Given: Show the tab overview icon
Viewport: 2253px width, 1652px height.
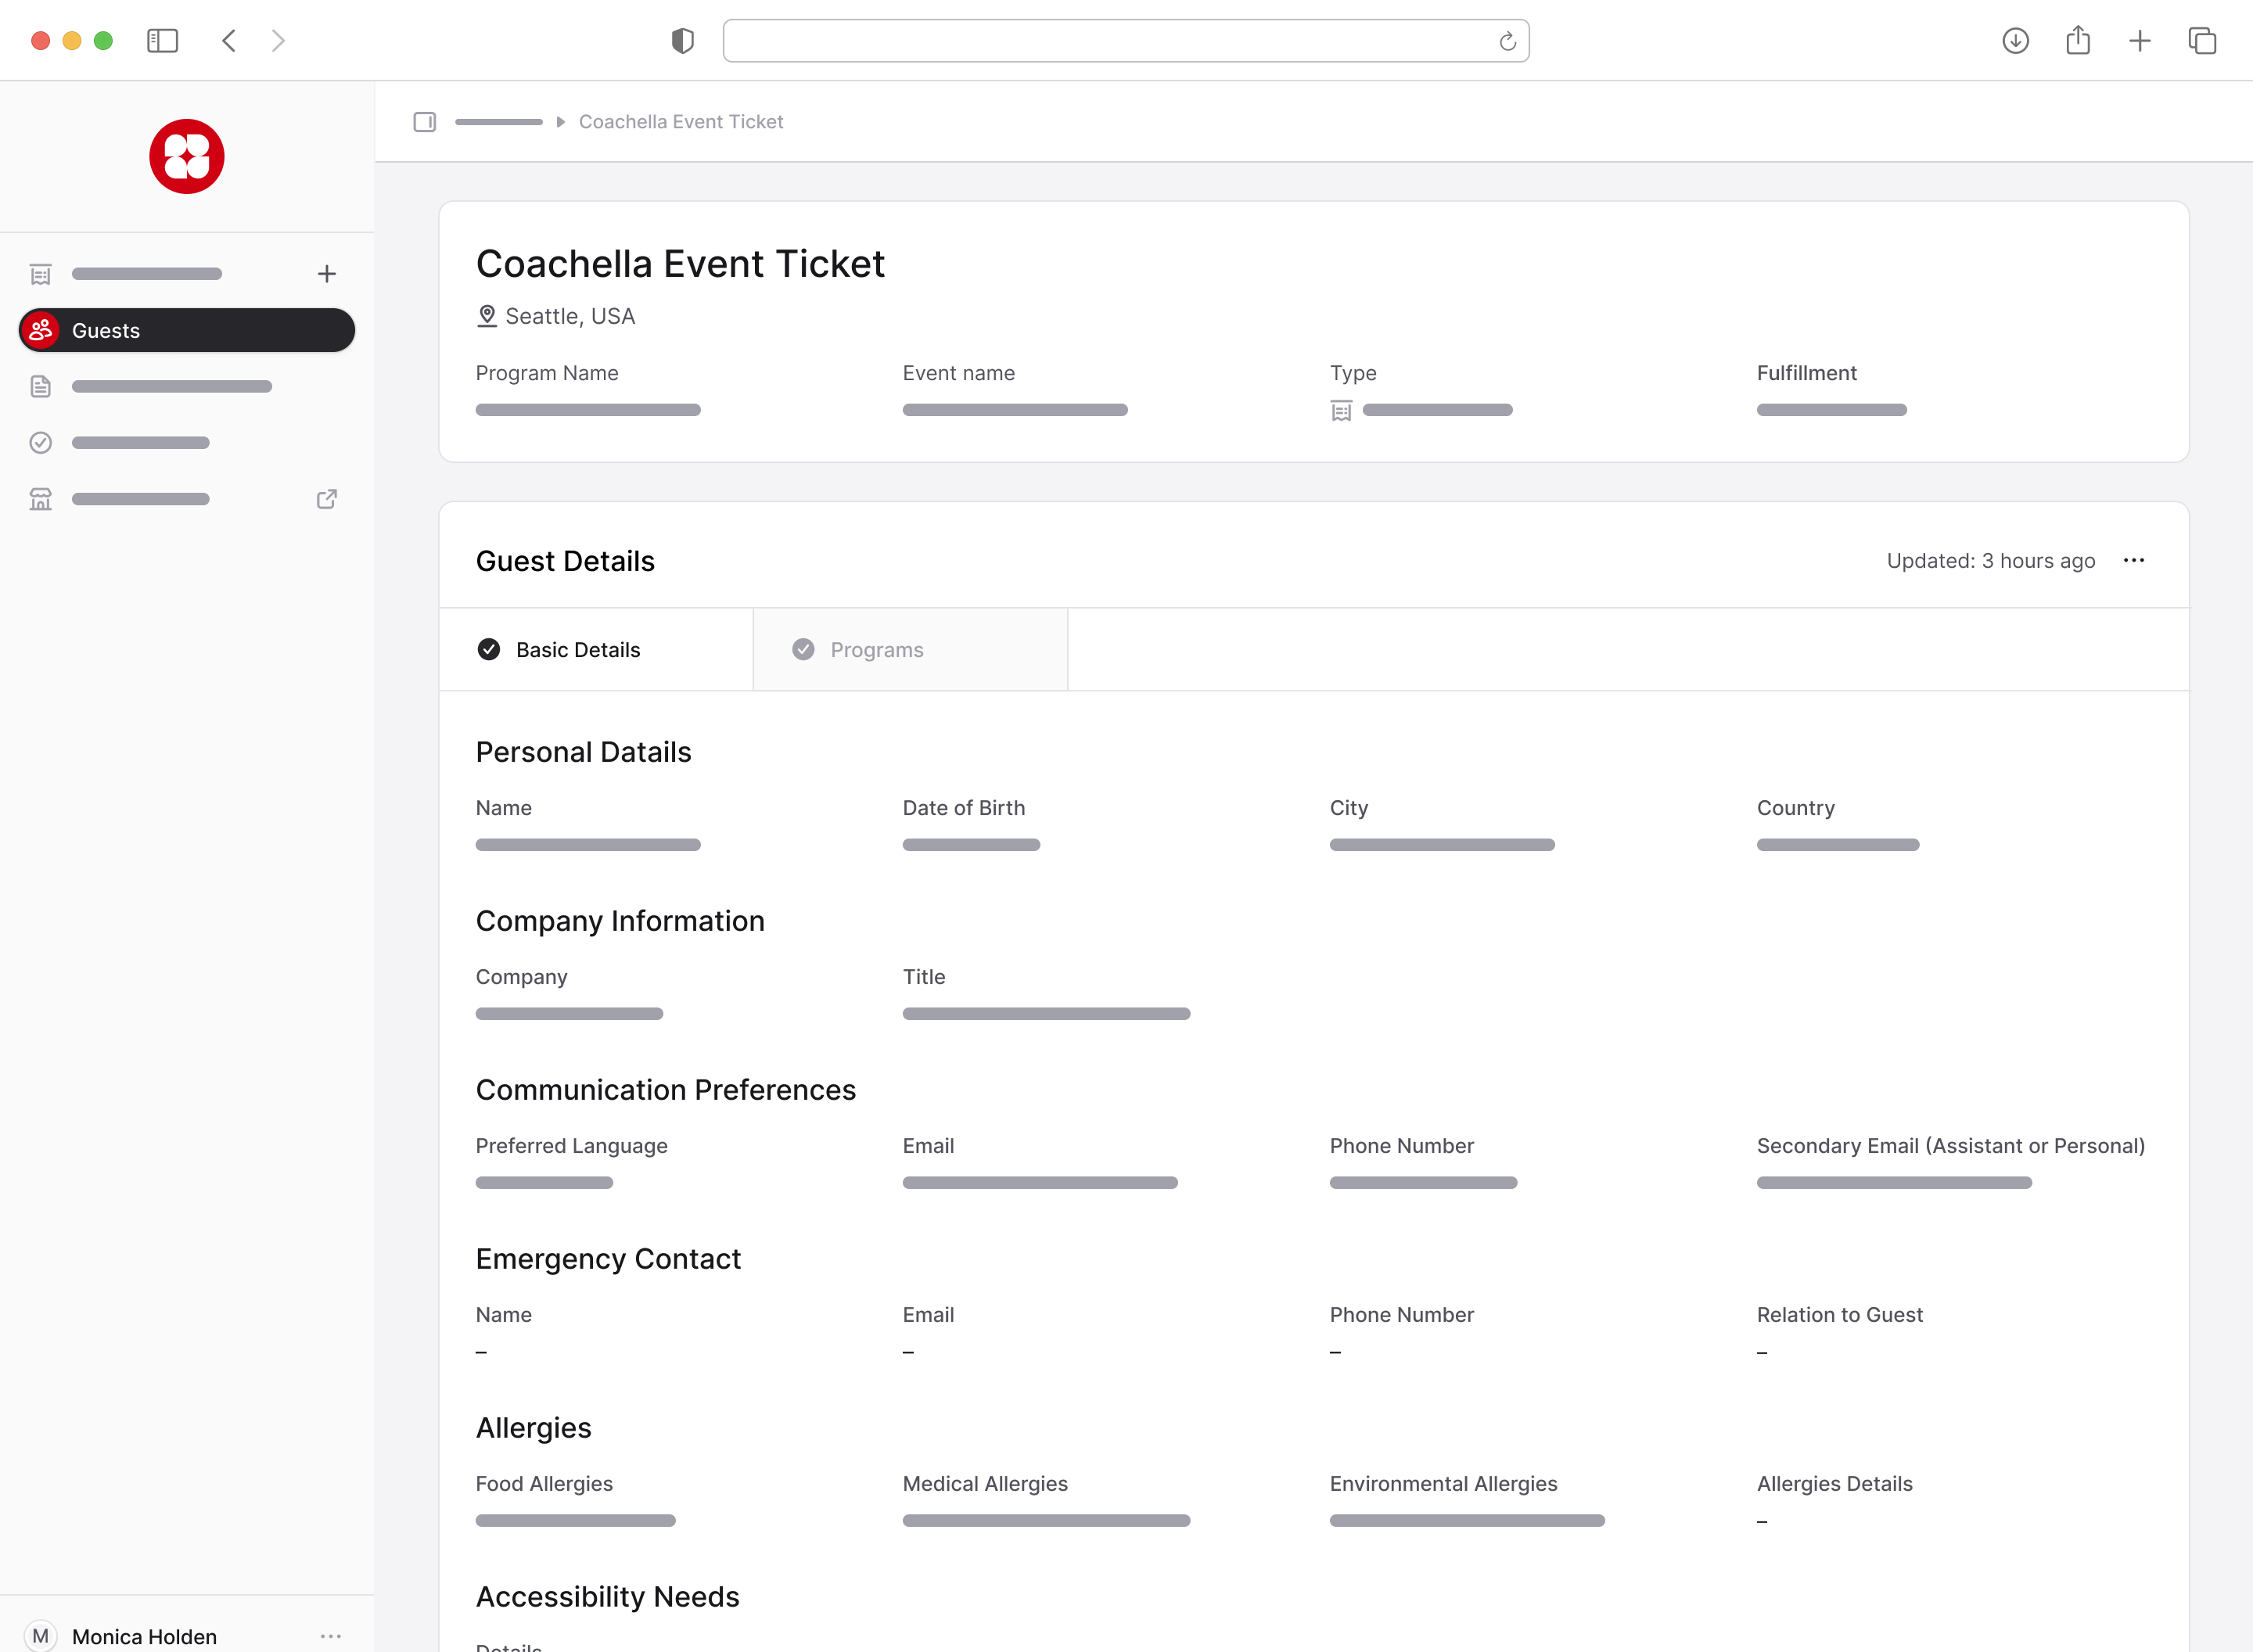Looking at the screenshot, I should [2202, 41].
